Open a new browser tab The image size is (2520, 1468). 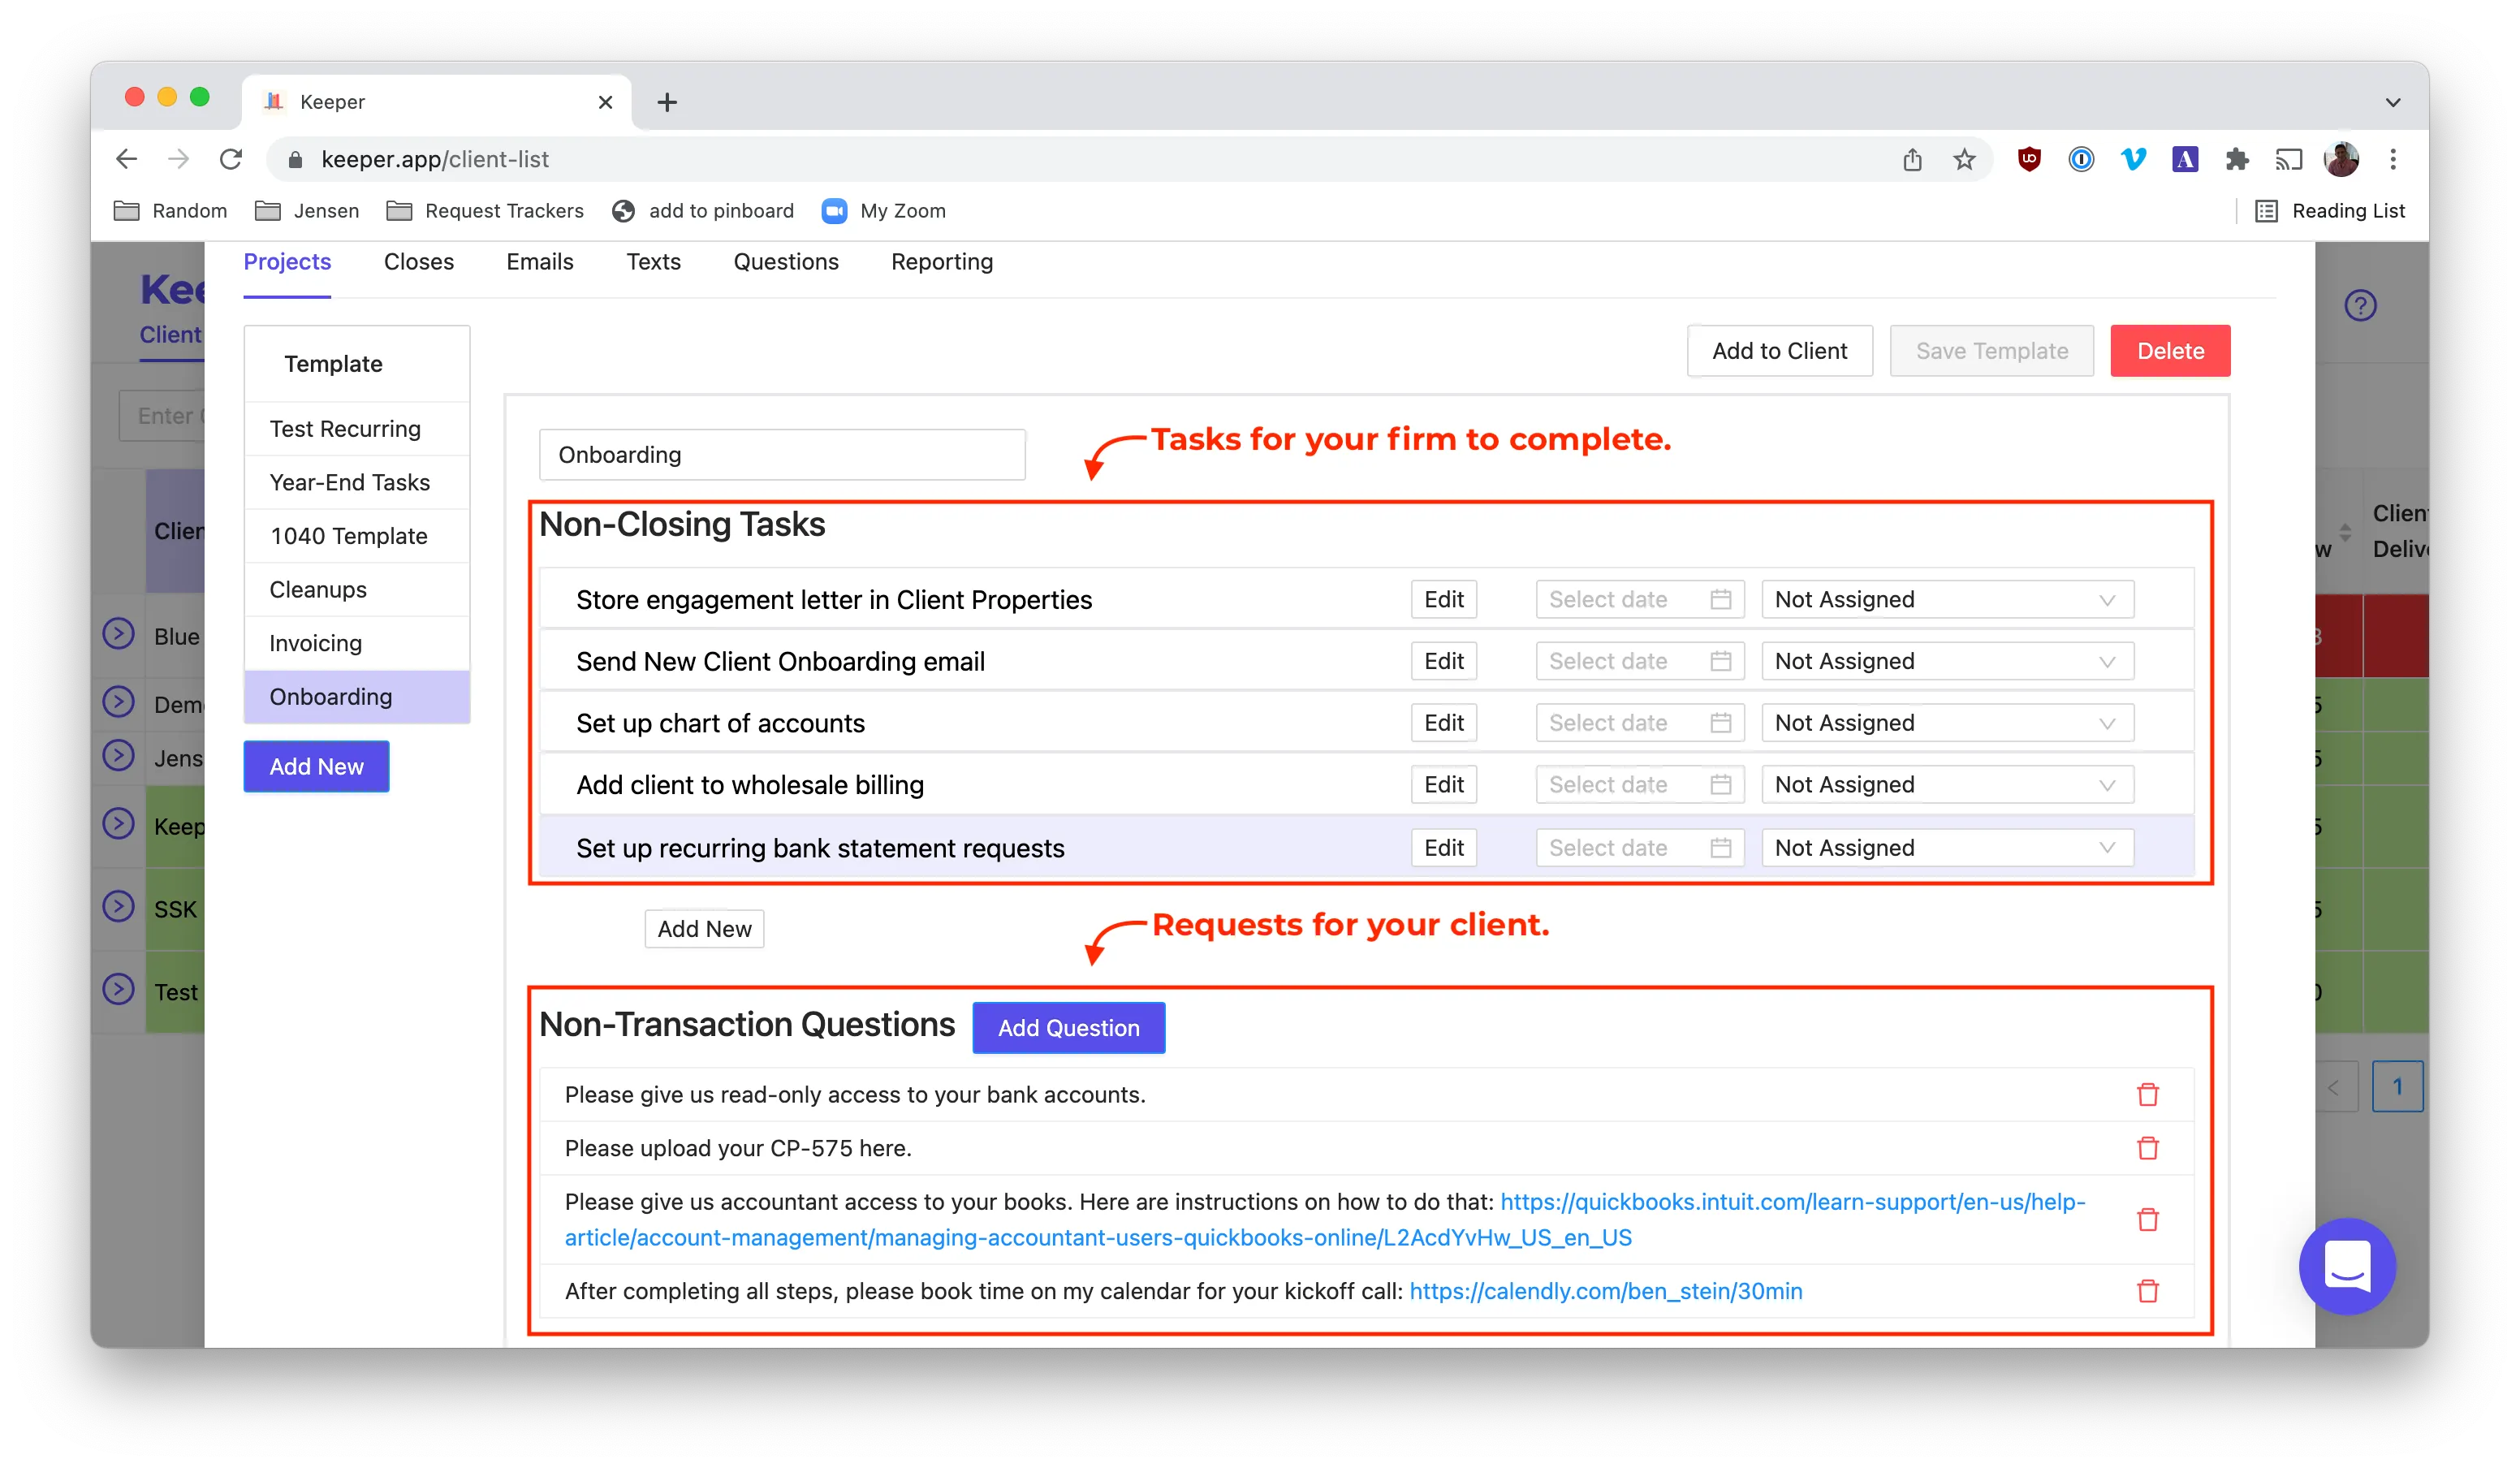pyautogui.click(x=667, y=102)
